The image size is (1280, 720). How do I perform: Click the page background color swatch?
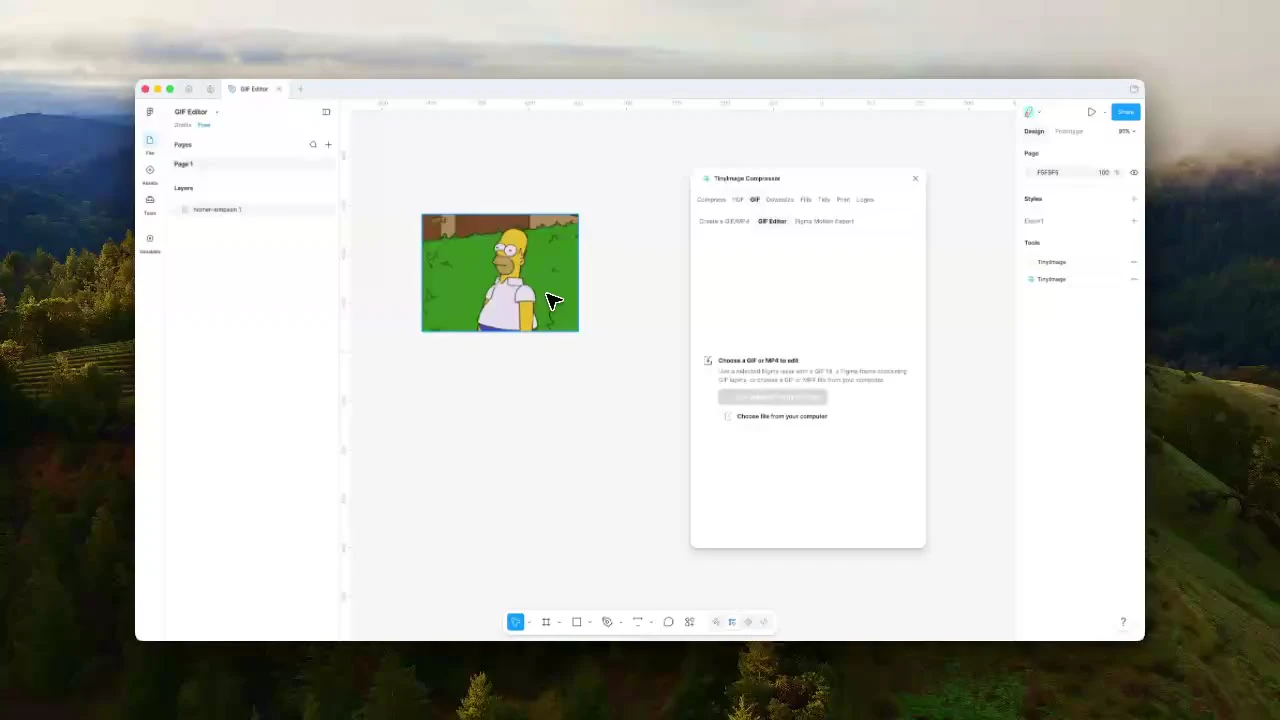[1031, 173]
